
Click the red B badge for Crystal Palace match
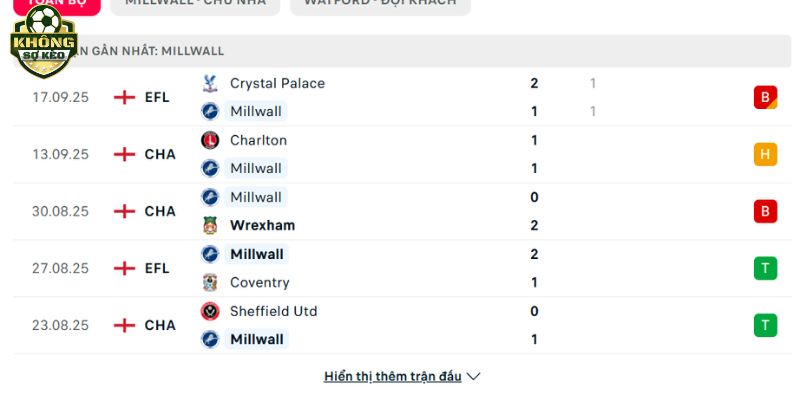coord(765,97)
